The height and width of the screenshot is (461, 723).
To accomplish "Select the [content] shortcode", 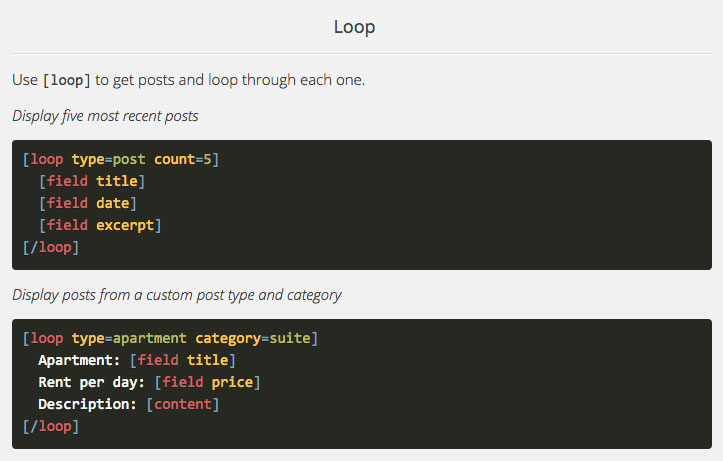I will tap(183, 404).
